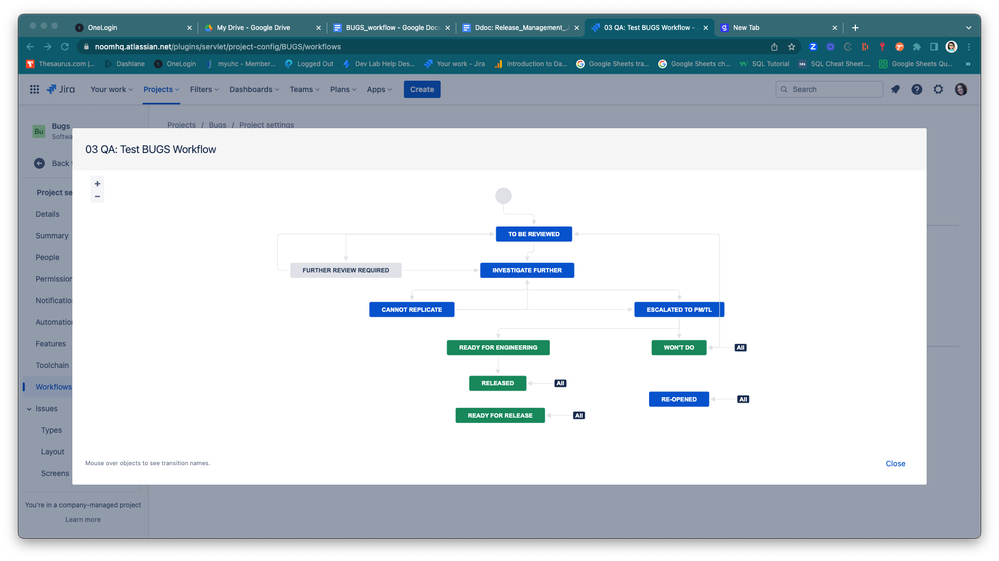Click the Create button in Jira

[422, 90]
